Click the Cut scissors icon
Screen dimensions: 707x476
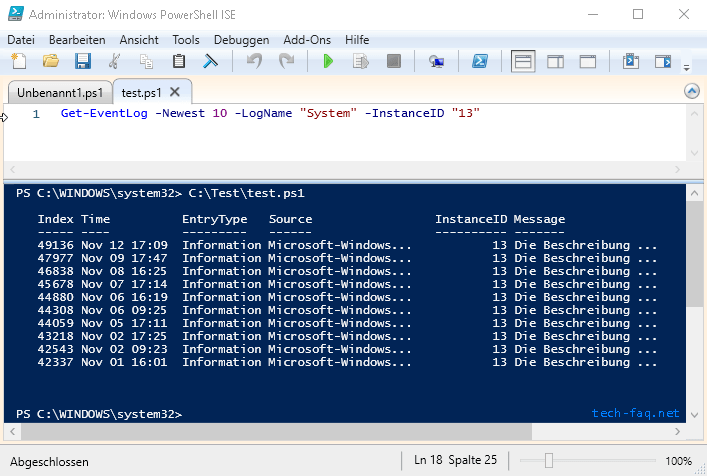coord(115,62)
